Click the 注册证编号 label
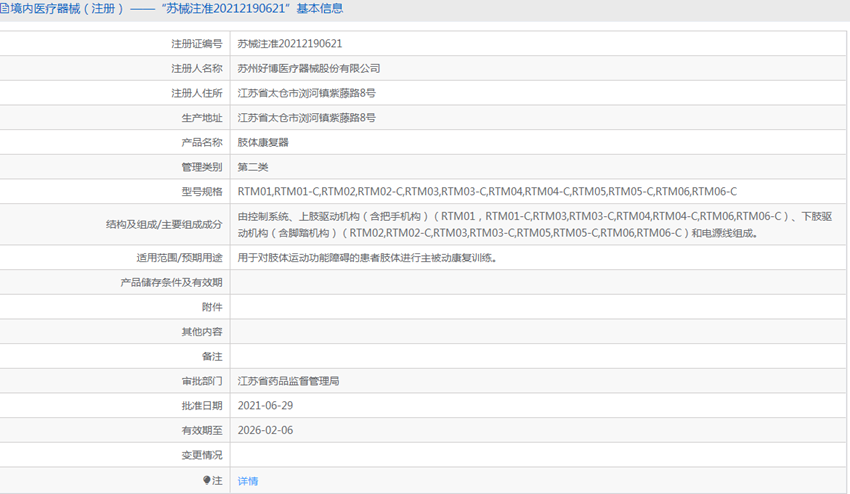This screenshot has height=494, width=850. 197,44
